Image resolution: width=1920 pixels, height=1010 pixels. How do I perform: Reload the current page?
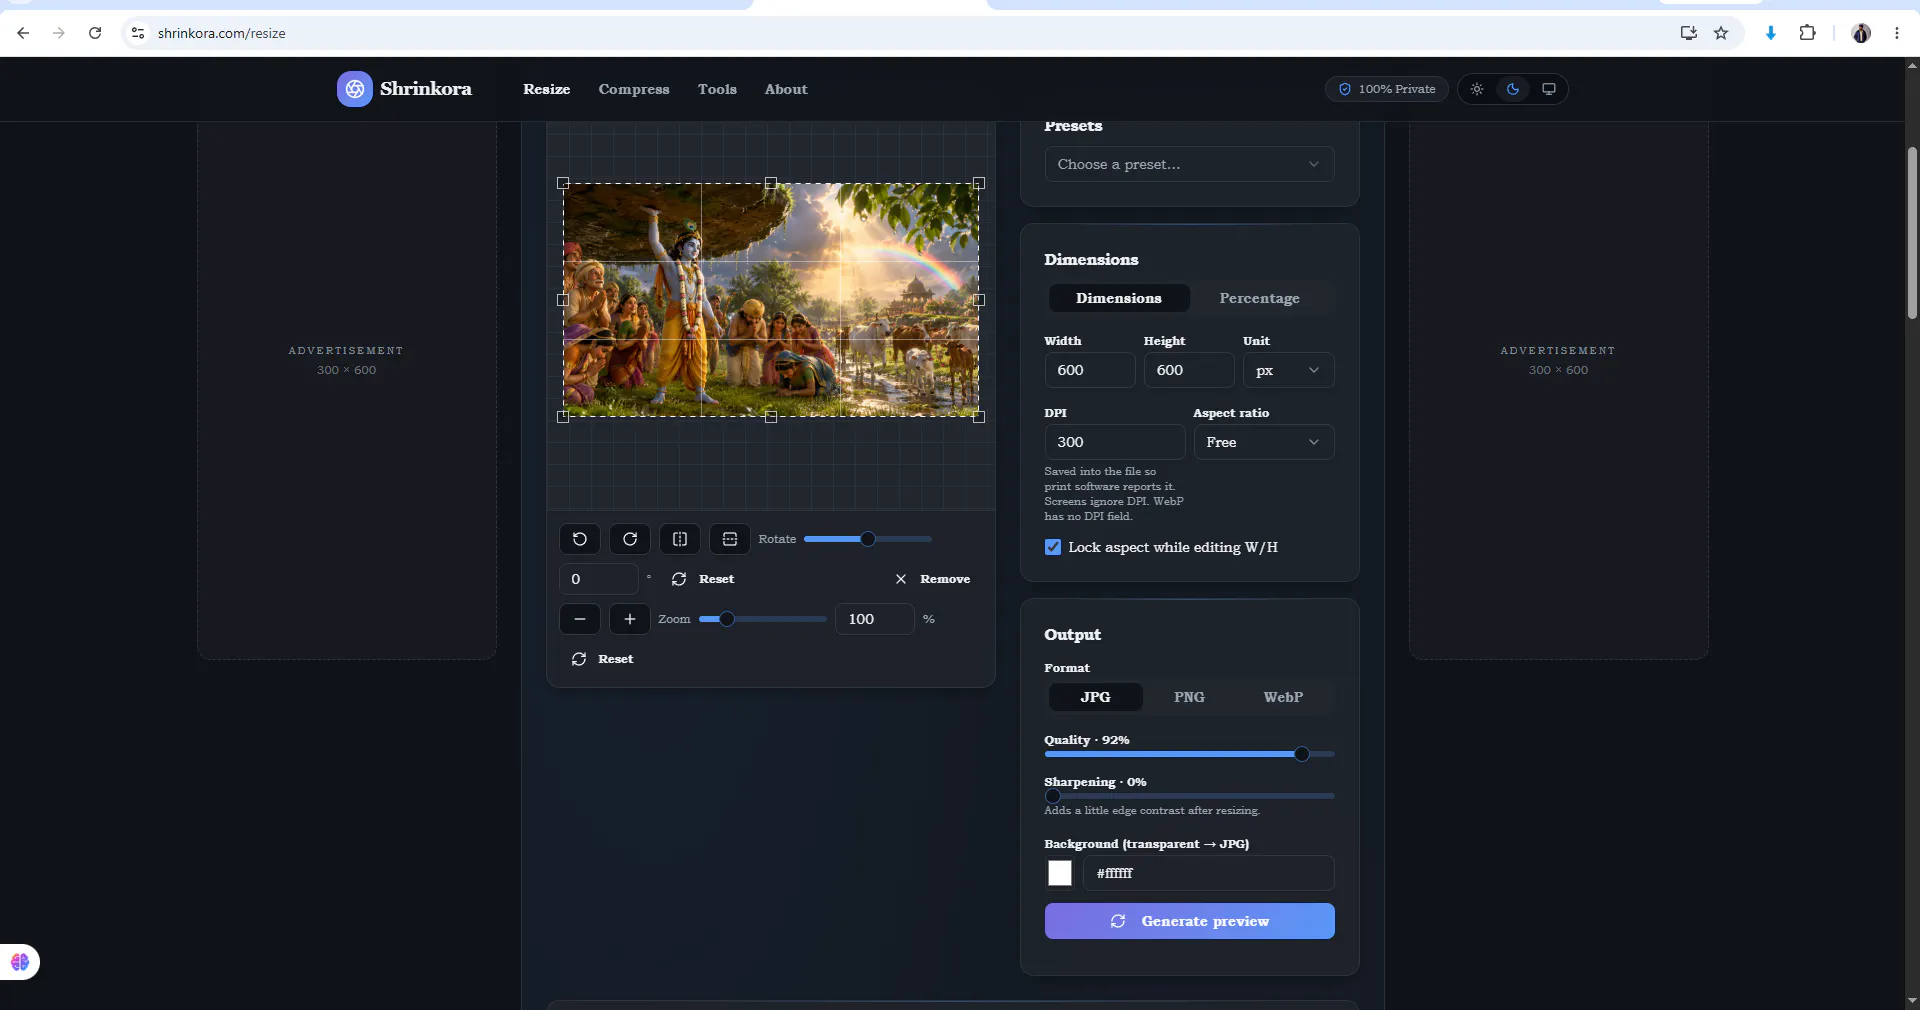tap(95, 33)
